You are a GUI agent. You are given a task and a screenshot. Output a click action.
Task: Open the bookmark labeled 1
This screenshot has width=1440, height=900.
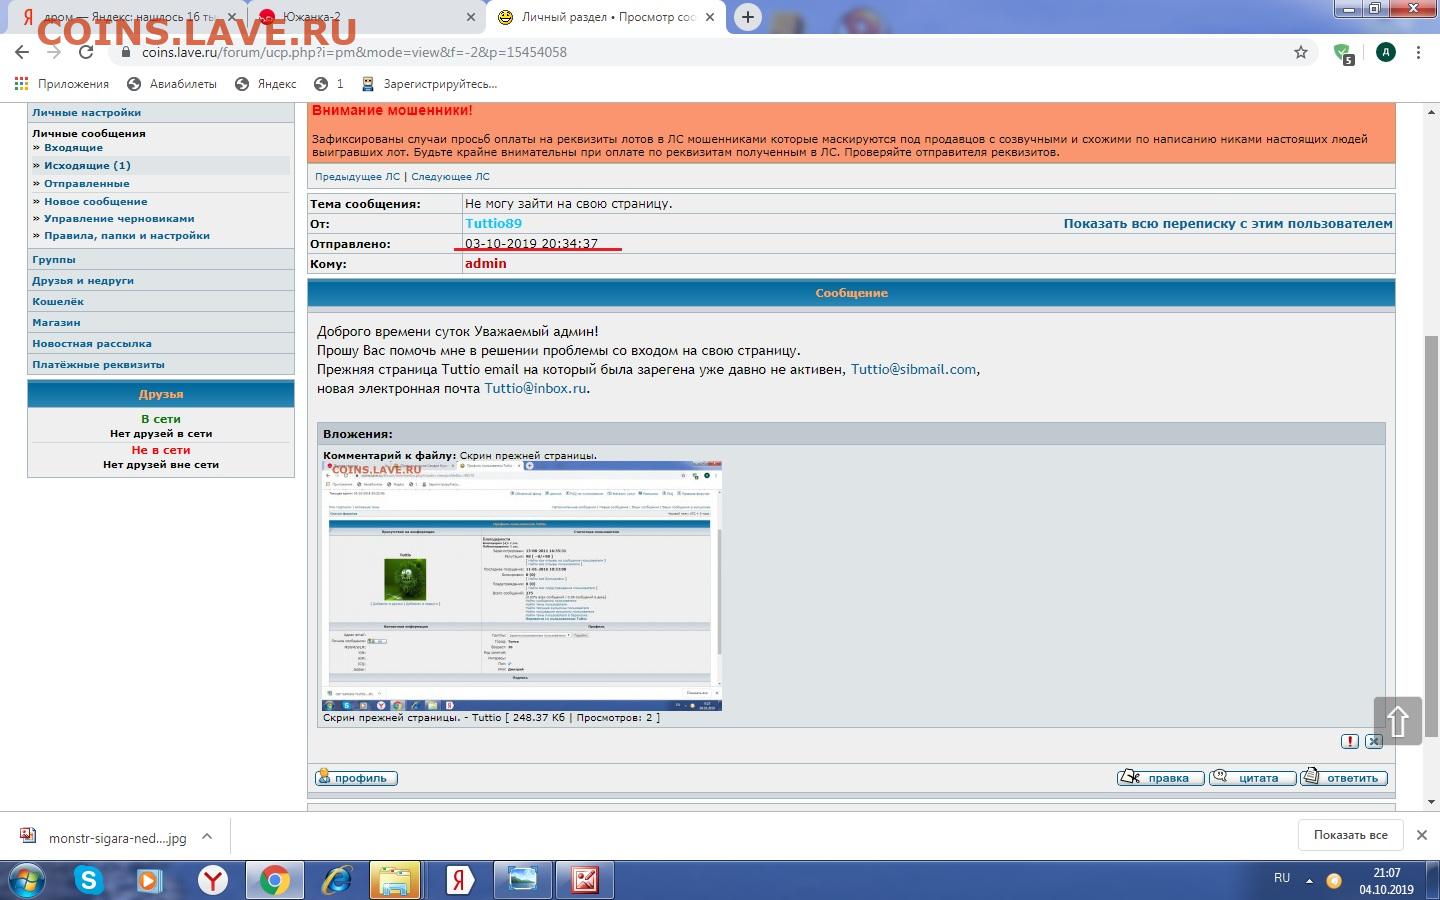tap(329, 84)
